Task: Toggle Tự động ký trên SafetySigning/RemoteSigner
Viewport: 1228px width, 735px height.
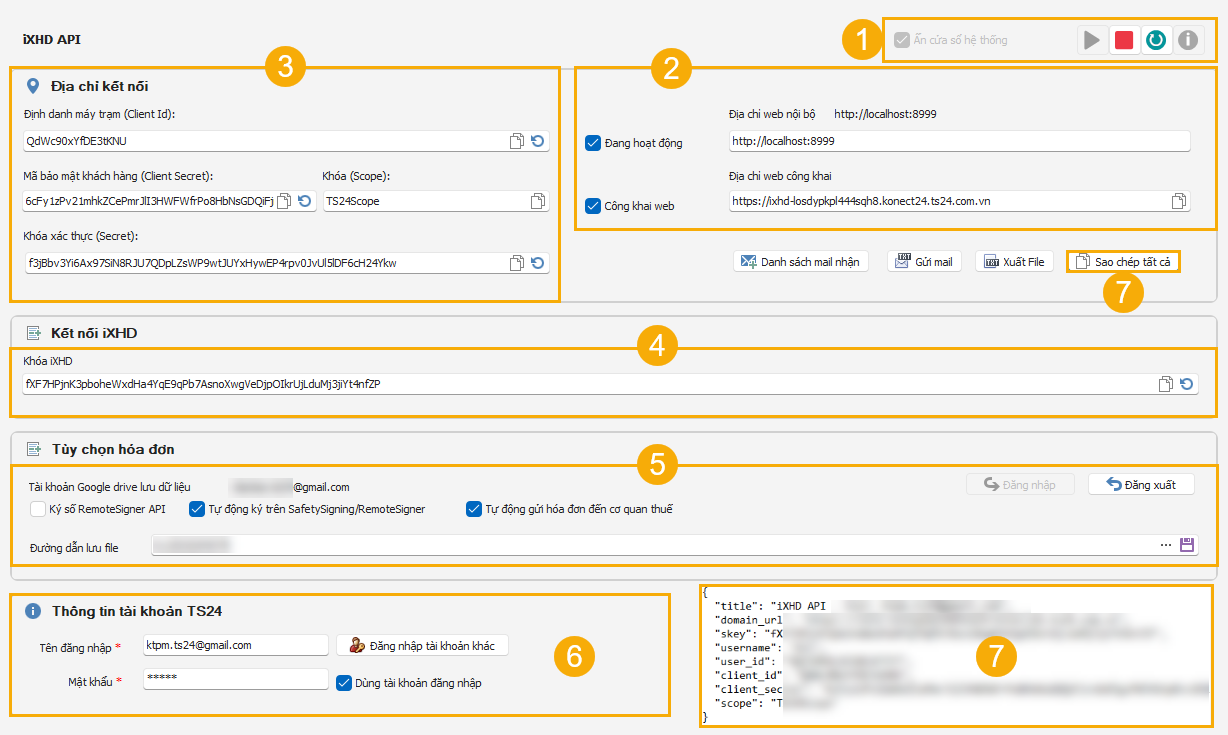Action: pyautogui.click(x=196, y=509)
